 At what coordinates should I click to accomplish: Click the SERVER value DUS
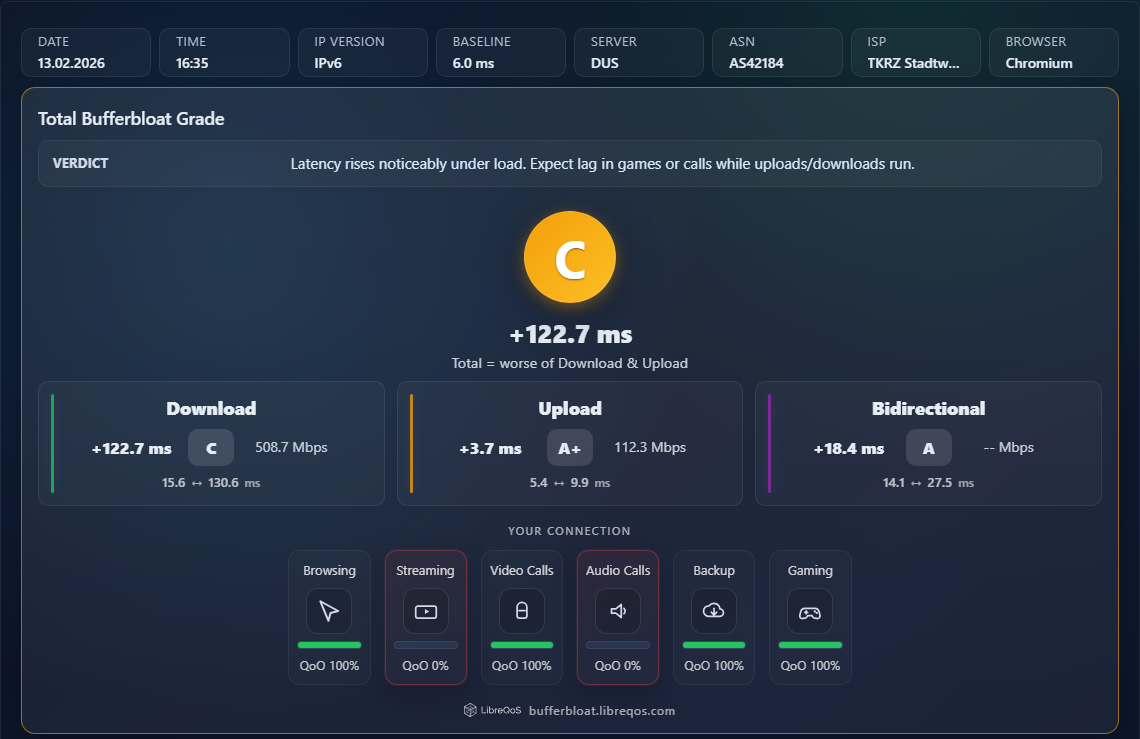tap(605, 63)
